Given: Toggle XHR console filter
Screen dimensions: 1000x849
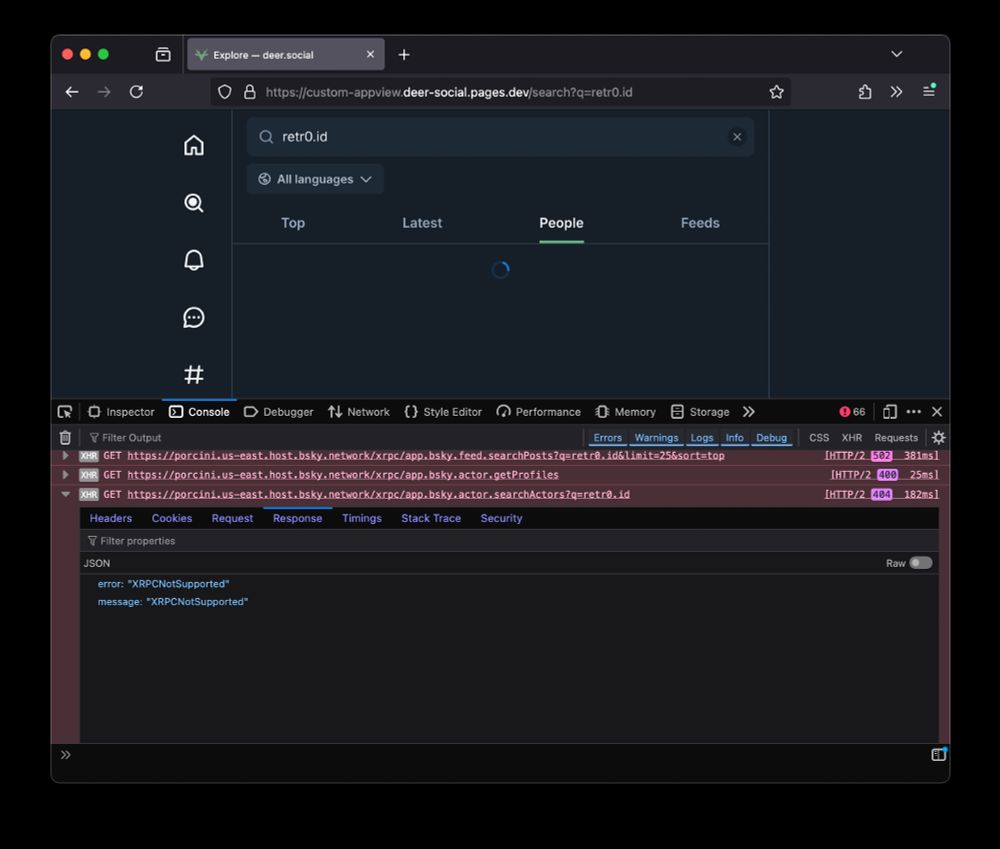Looking at the screenshot, I should (851, 438).
